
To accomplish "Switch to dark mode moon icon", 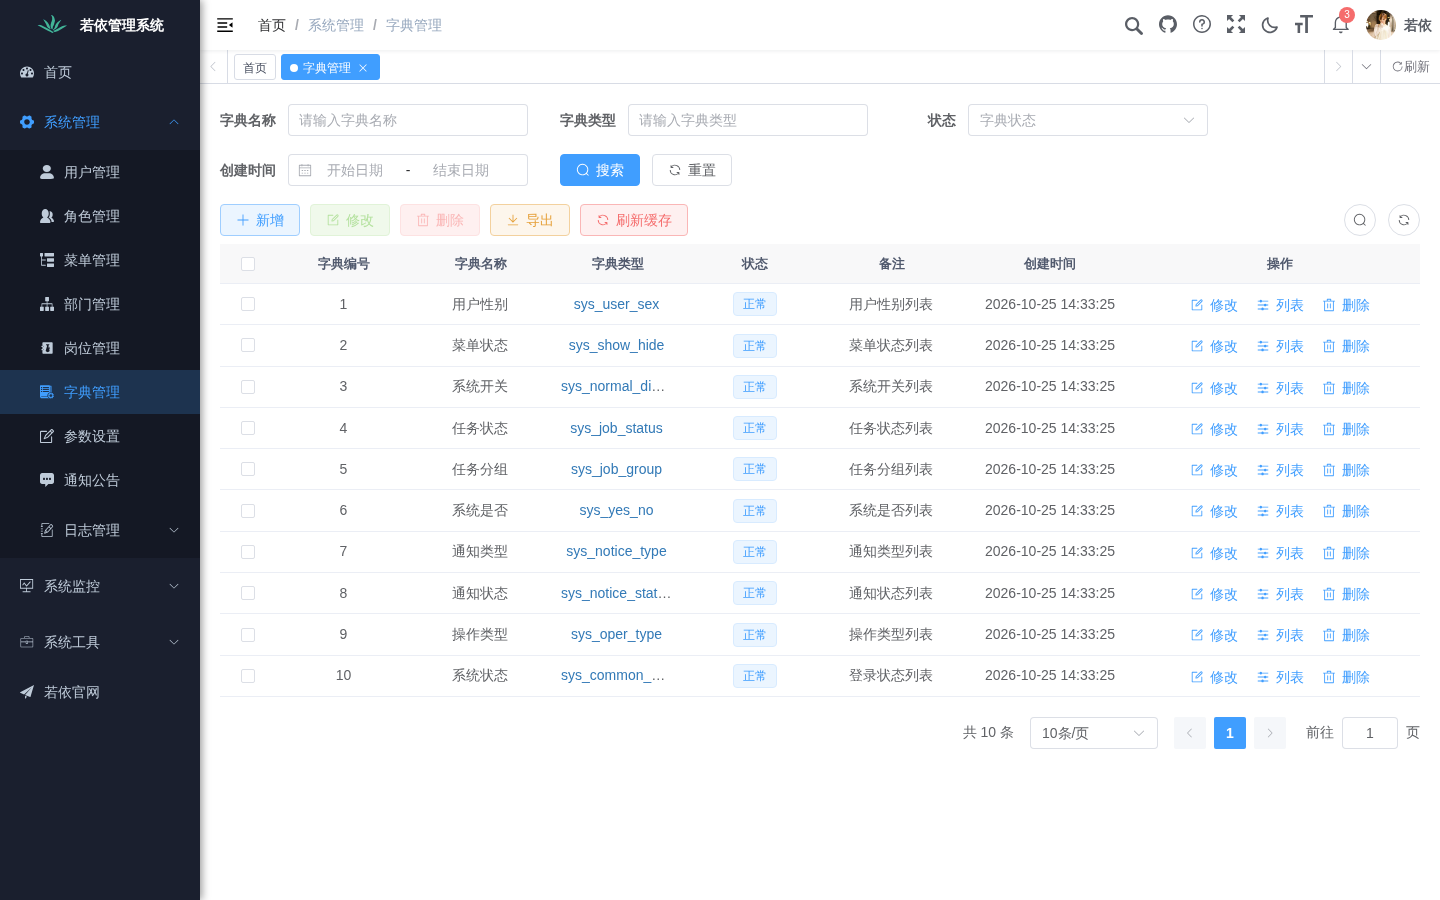I will click(1270, 25).
